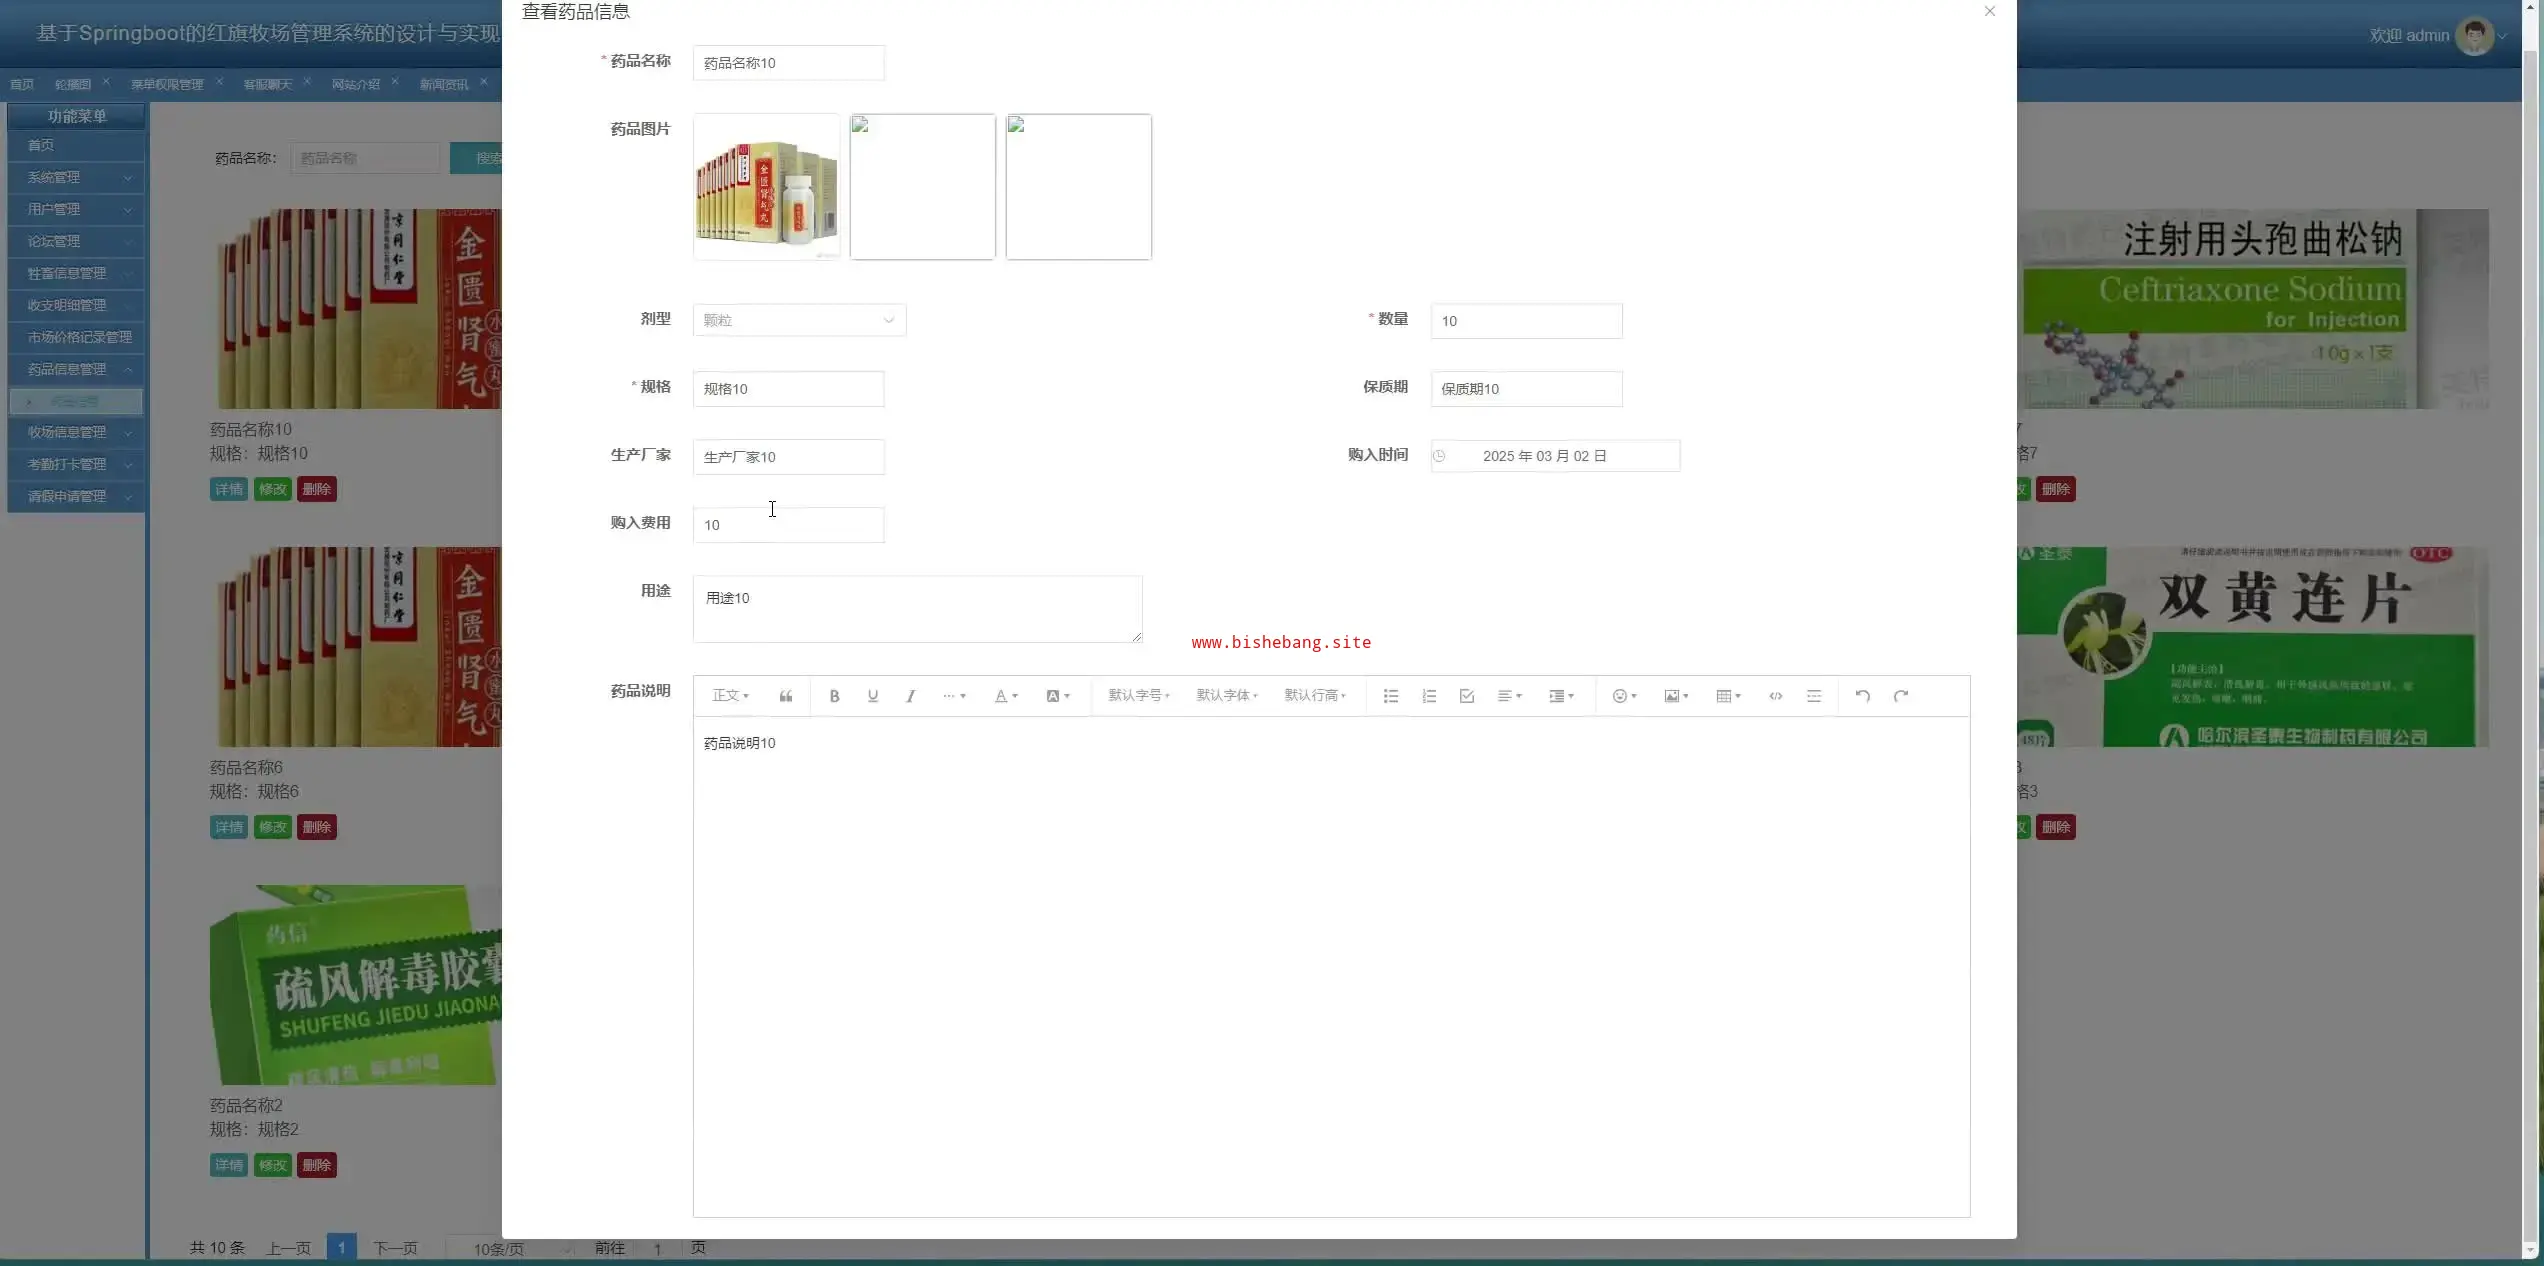The height and width of the screenshot is (1266, 2544).
Task: Click the bulleted list icon
Action: 1390,696
